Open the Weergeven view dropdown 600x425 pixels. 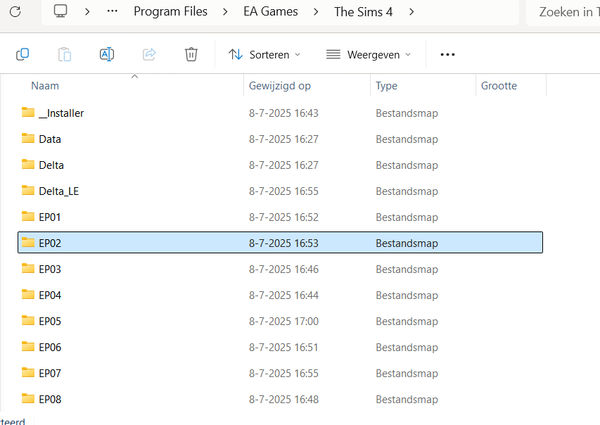[368, 55]
